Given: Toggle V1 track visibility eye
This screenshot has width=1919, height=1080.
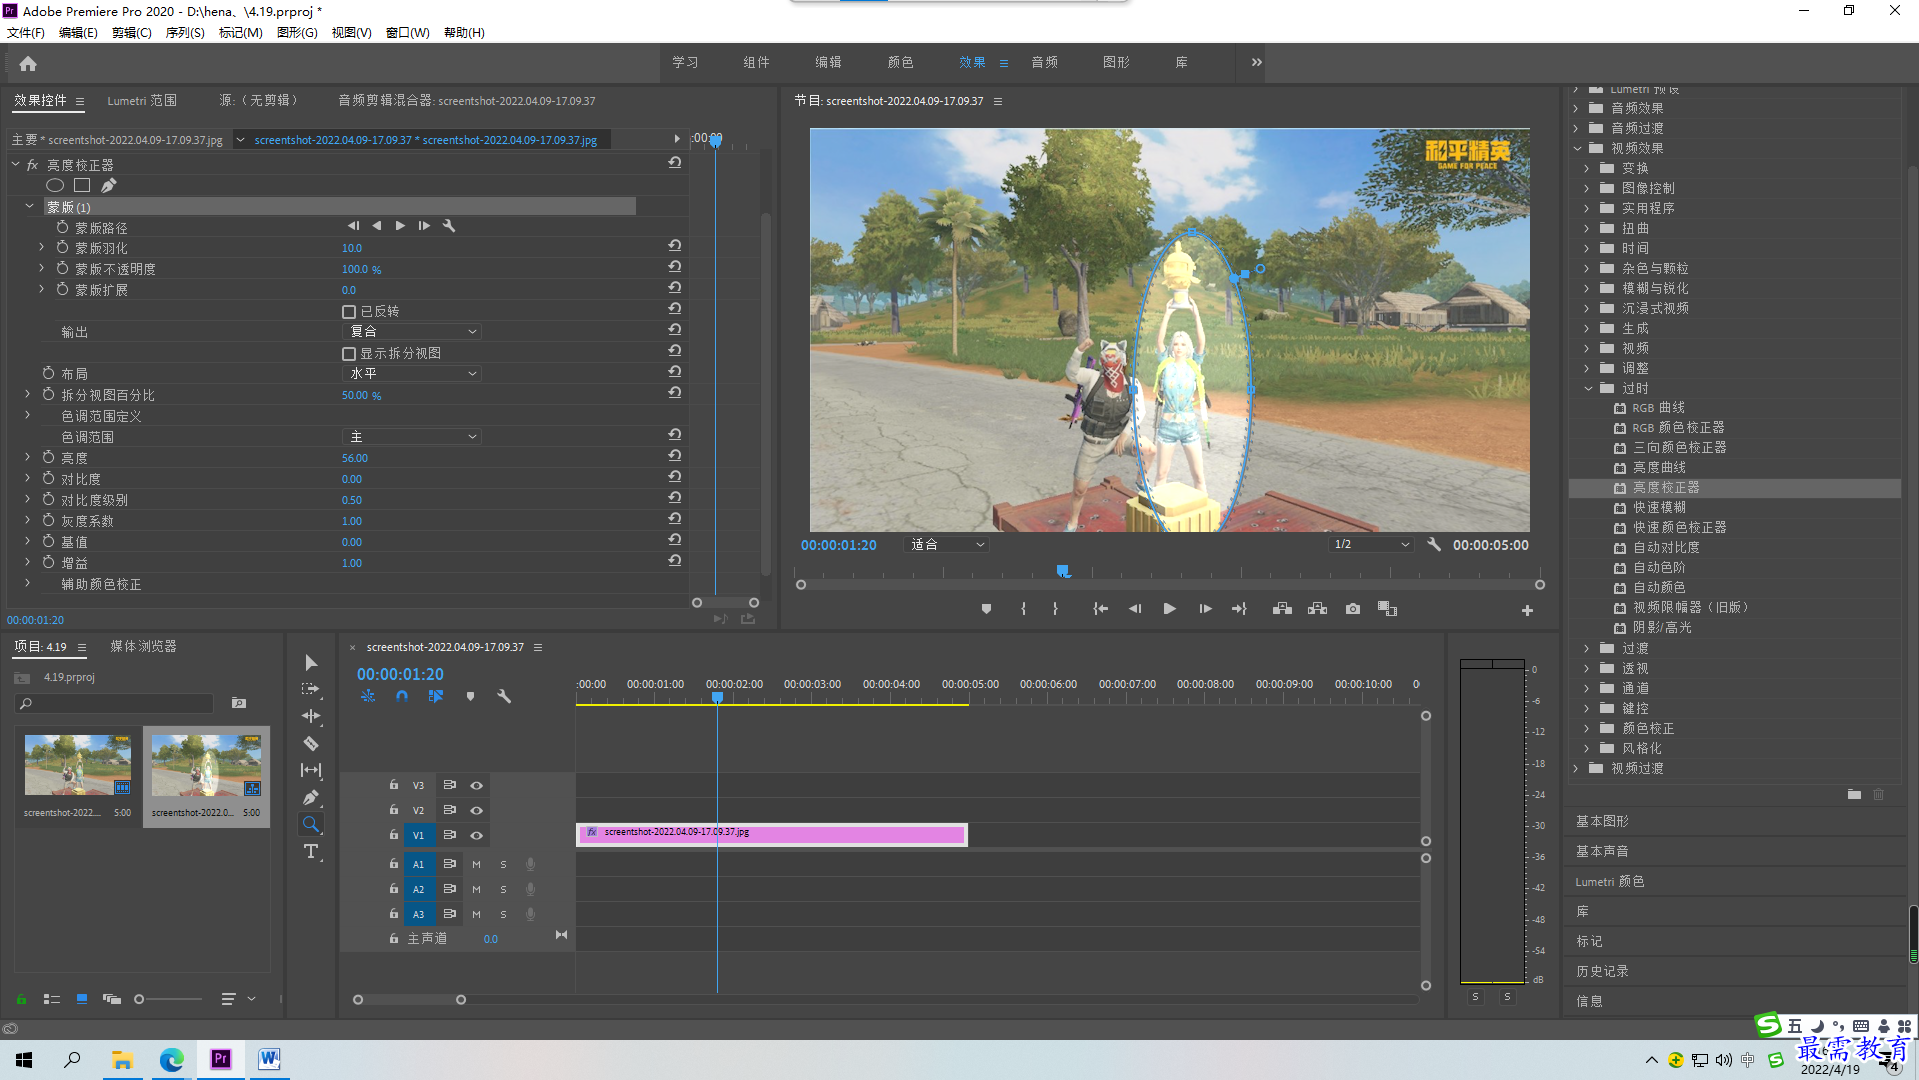Looking at the screenshot, I should 477,835.
